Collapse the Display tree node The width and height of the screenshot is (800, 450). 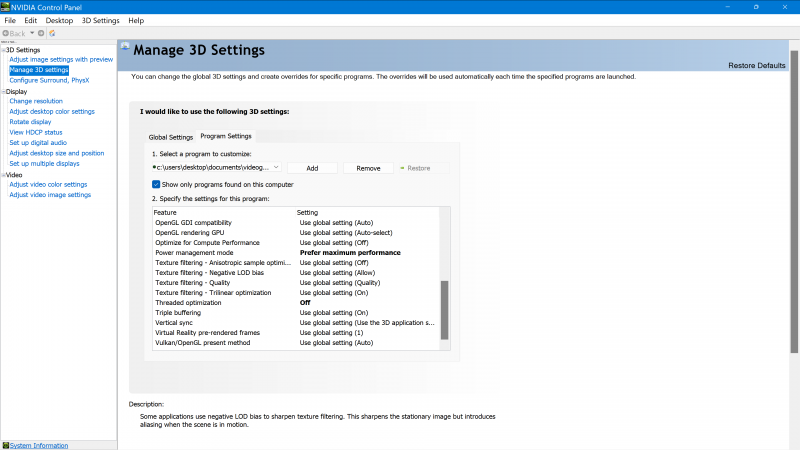(3, 92)
